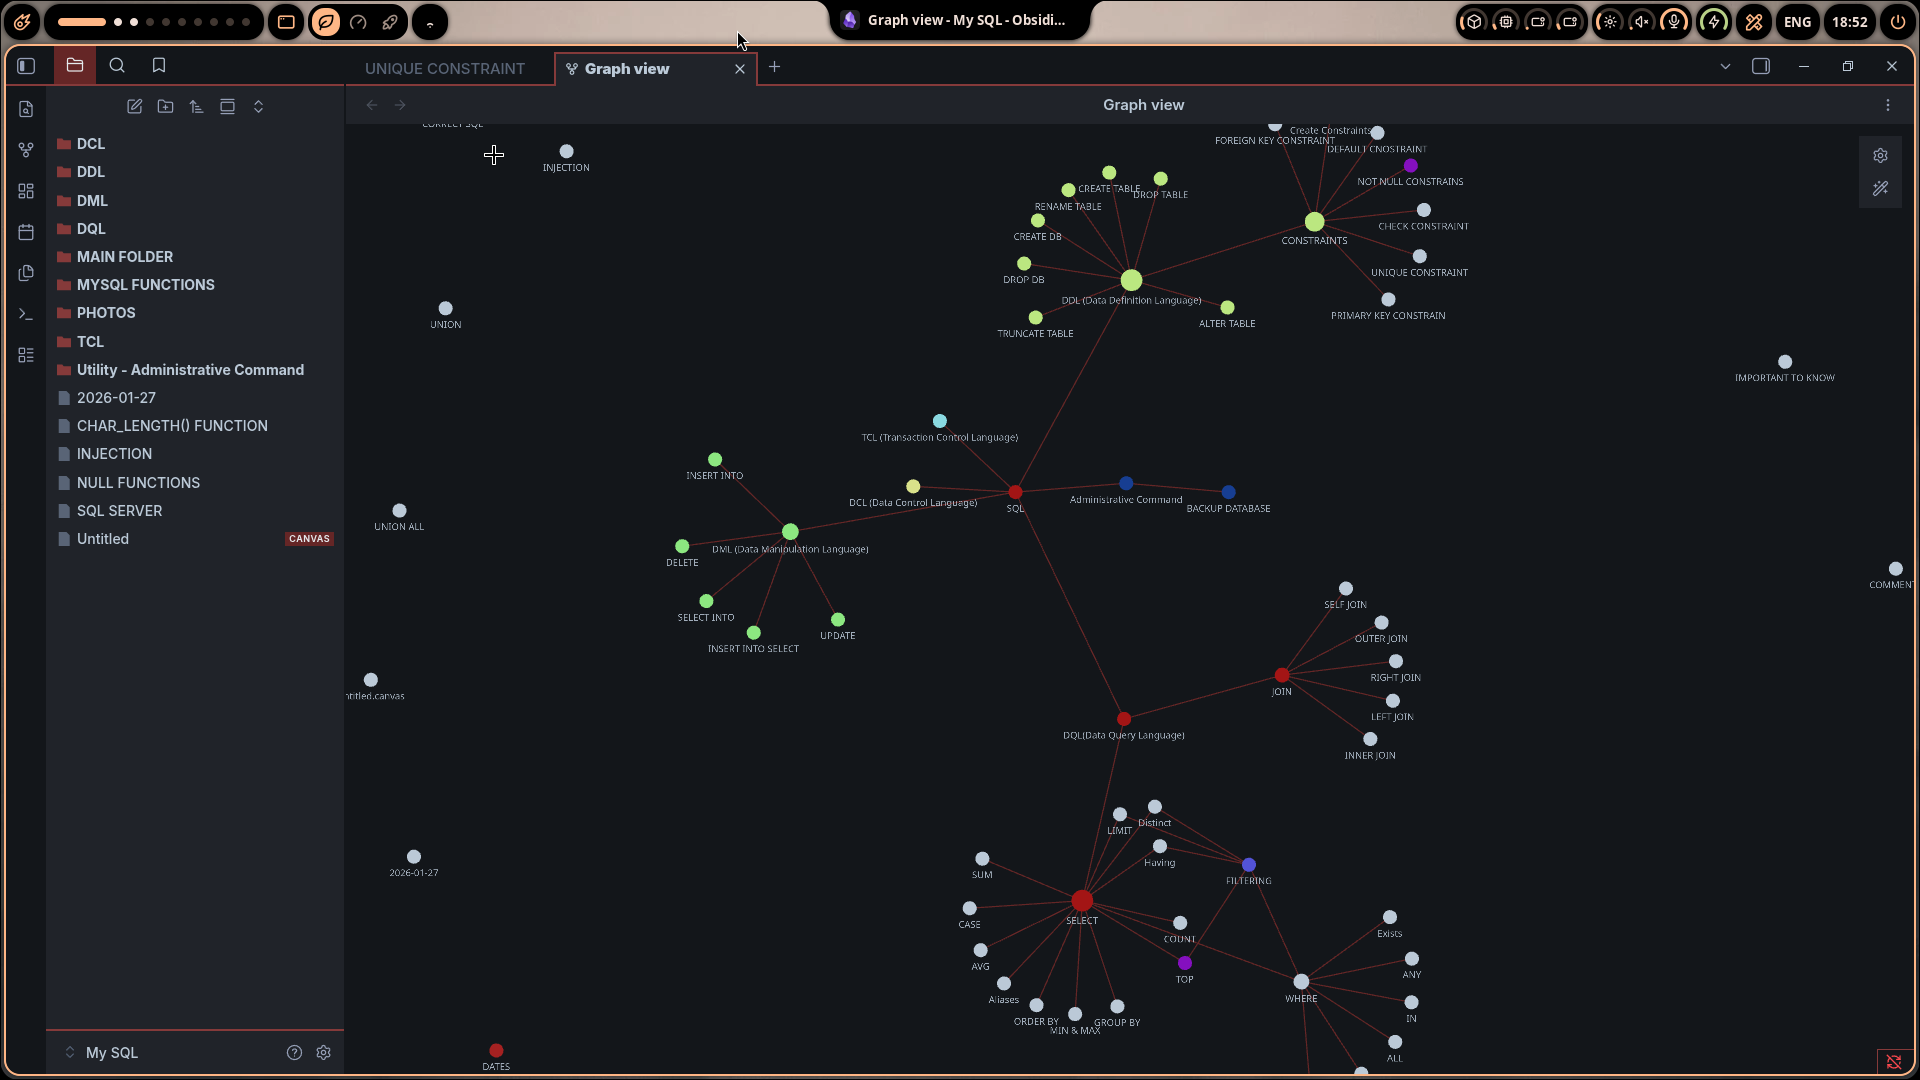Open quick switcher from ribbon
Screen dimensions: 1920x1080
[x=26, y=109]
